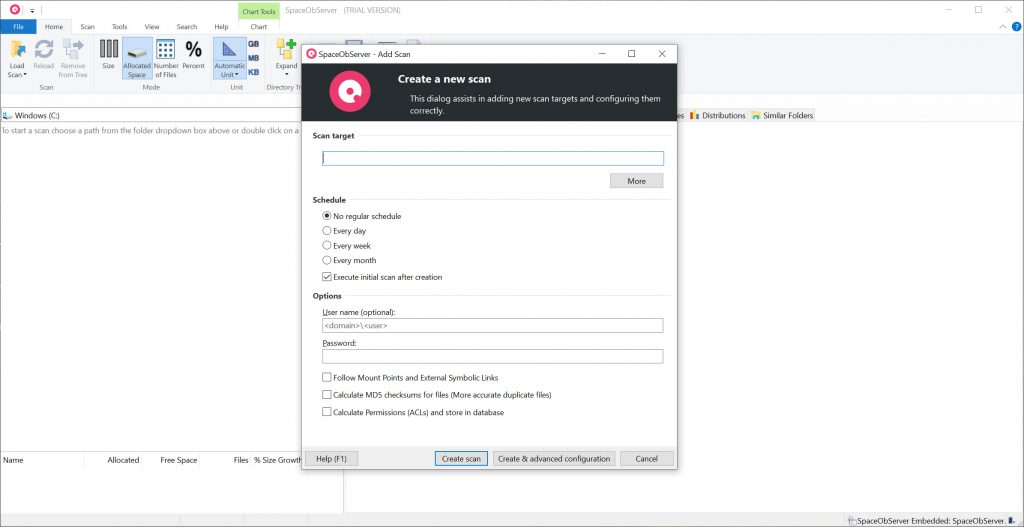Click the Help (F1) button

332,458
